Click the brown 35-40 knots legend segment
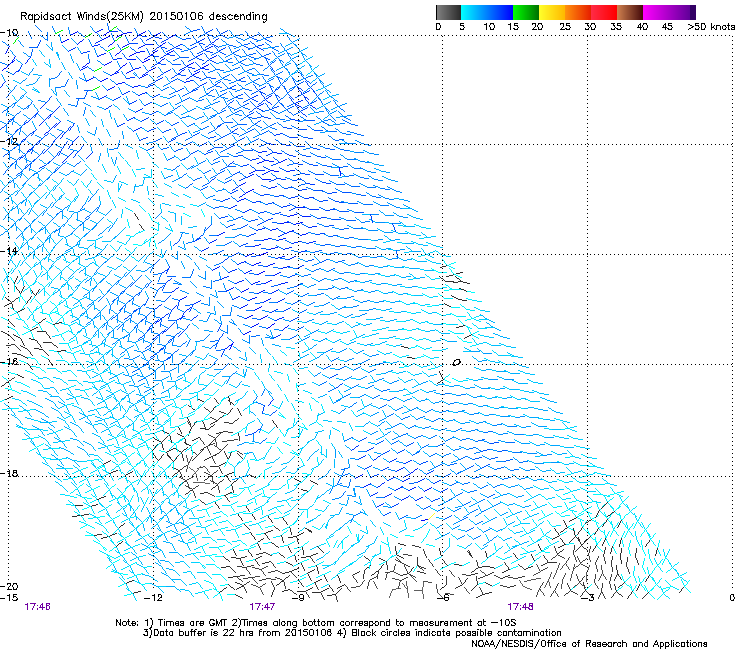740x650 pixels. pyautogui.click(x=630, y=12)
